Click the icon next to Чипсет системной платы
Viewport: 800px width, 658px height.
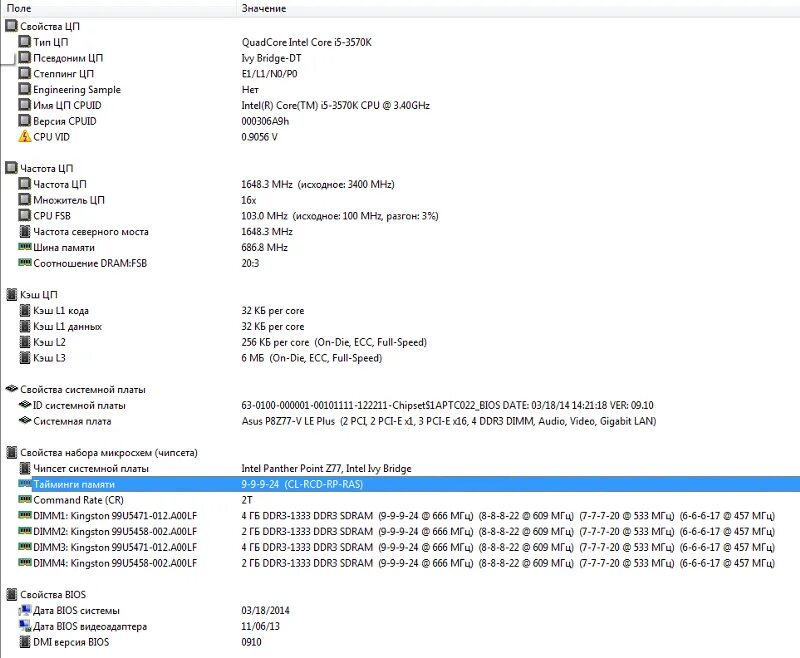(24, 468)
